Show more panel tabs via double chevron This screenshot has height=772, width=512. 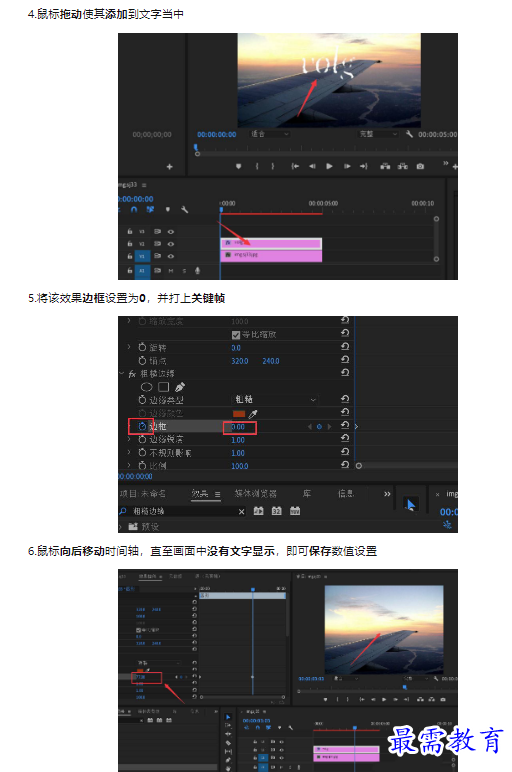click(387, 494)
